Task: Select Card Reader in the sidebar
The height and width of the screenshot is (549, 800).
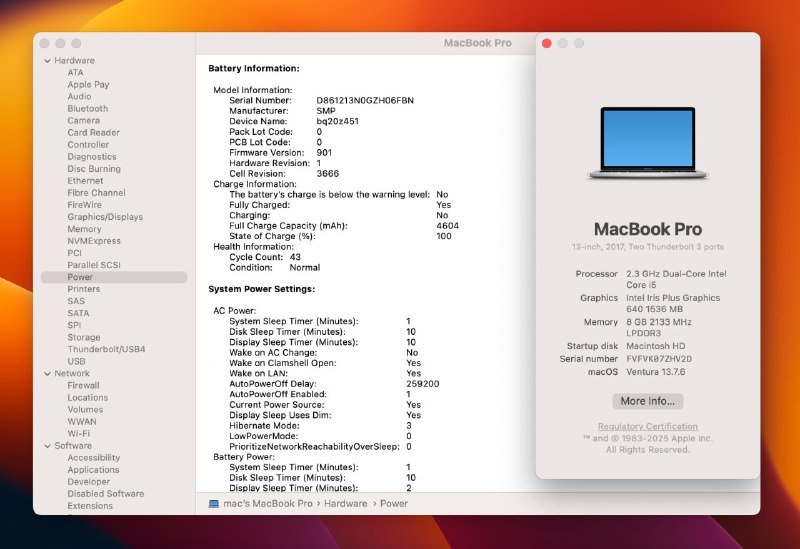Action: tap(93, 133)
